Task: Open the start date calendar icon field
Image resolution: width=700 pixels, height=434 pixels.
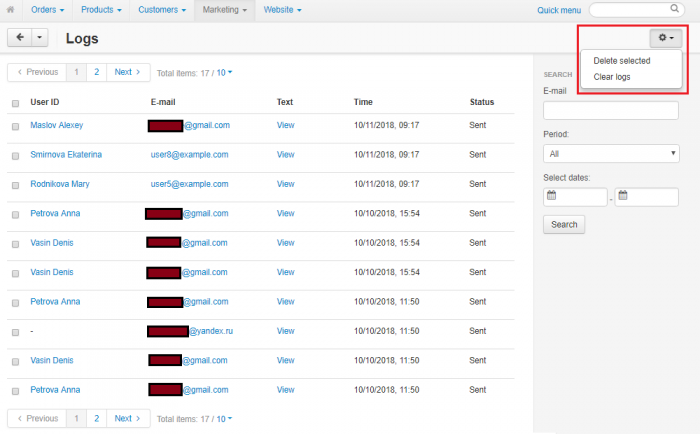Action: (x=575, y=197)
